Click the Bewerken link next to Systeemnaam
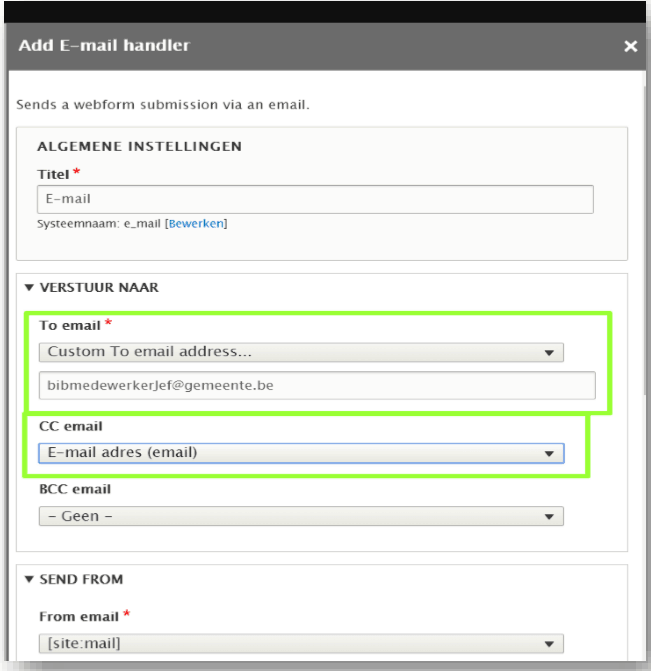Screen dimensions: 651x671 196,223
